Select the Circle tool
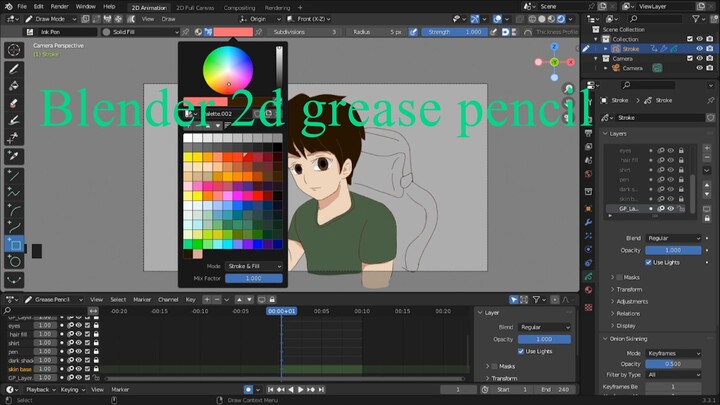 pos(14,262)
